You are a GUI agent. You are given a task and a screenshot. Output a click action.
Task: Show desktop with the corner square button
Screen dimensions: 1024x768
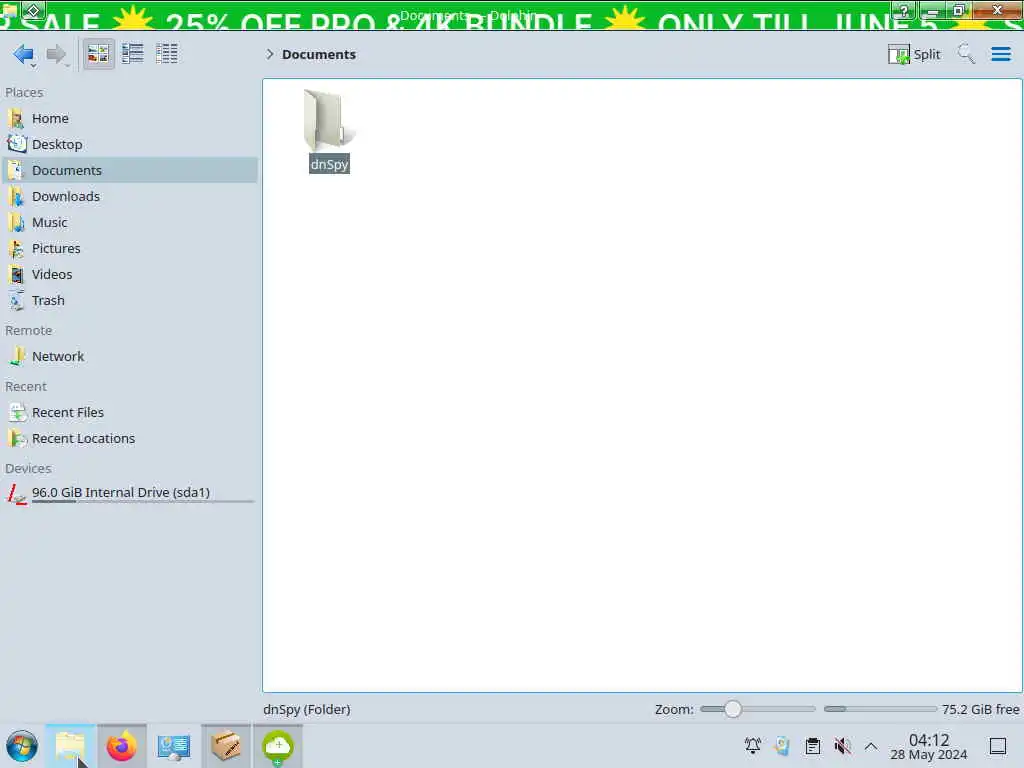pyautogui.click(x=997, y=746)
